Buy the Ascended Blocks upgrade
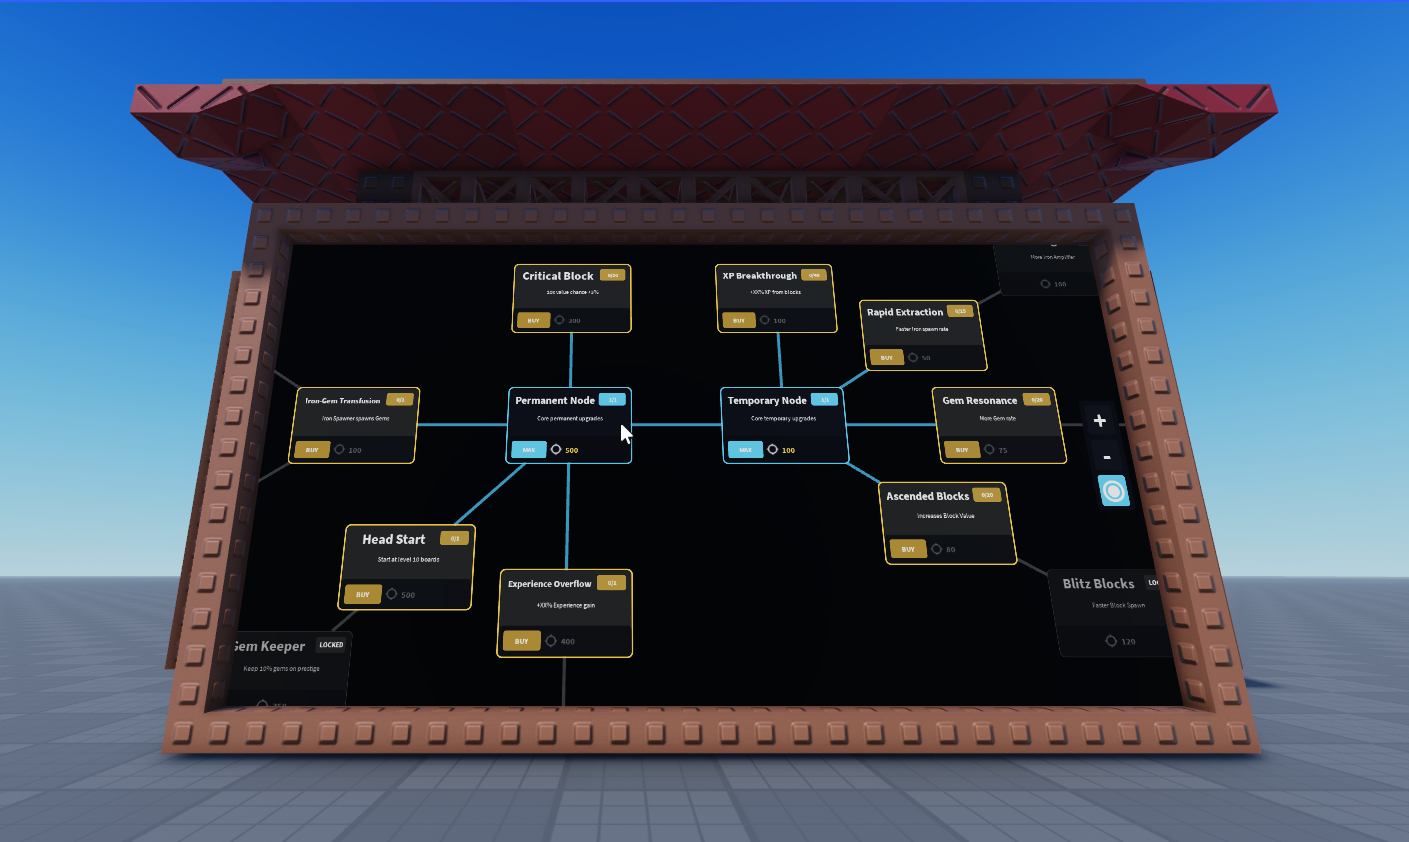1409x842 pixels. pyautogui.click(x=908, y=549)
